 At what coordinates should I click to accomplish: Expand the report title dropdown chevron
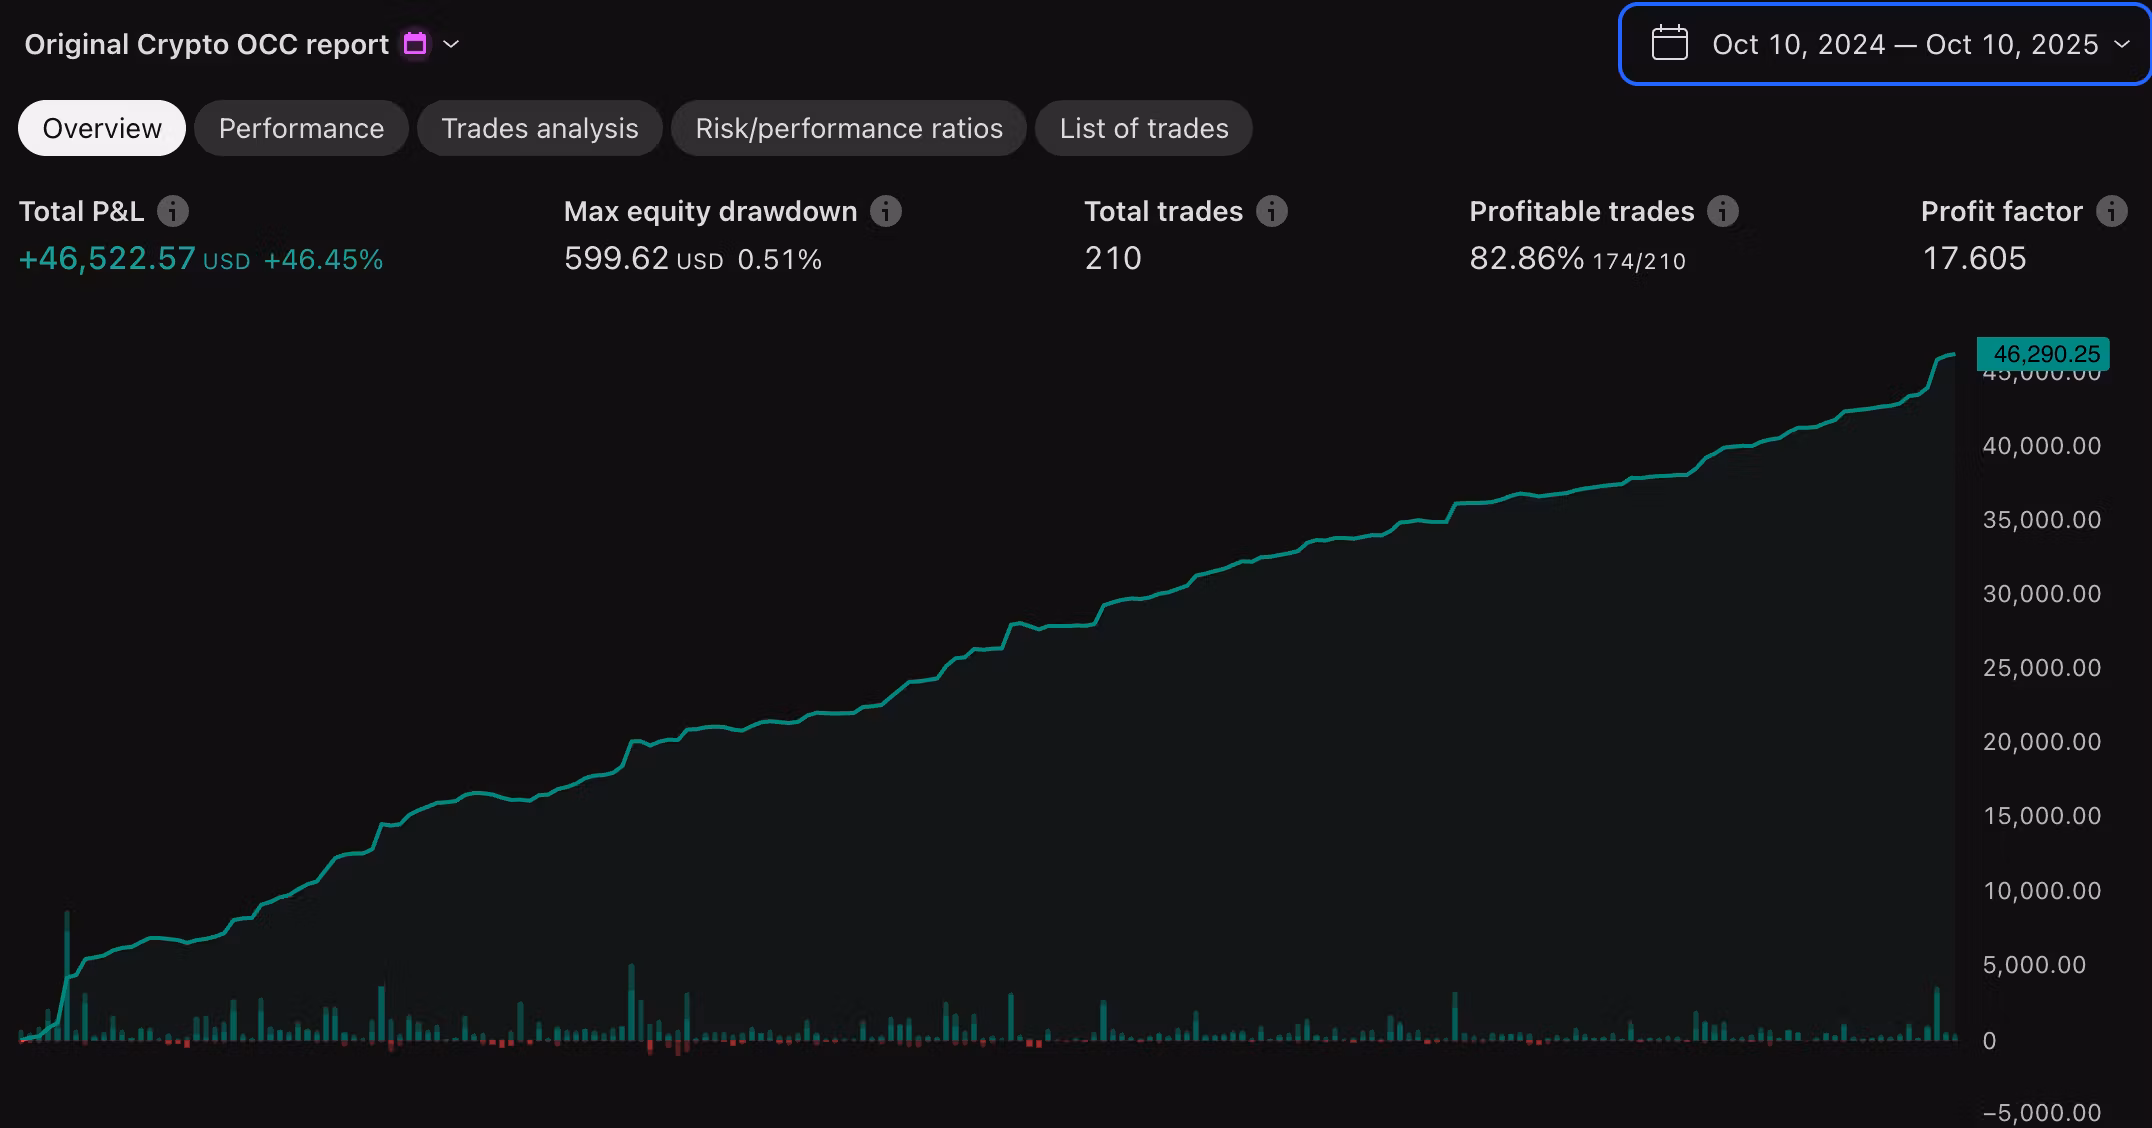[451, 44]
